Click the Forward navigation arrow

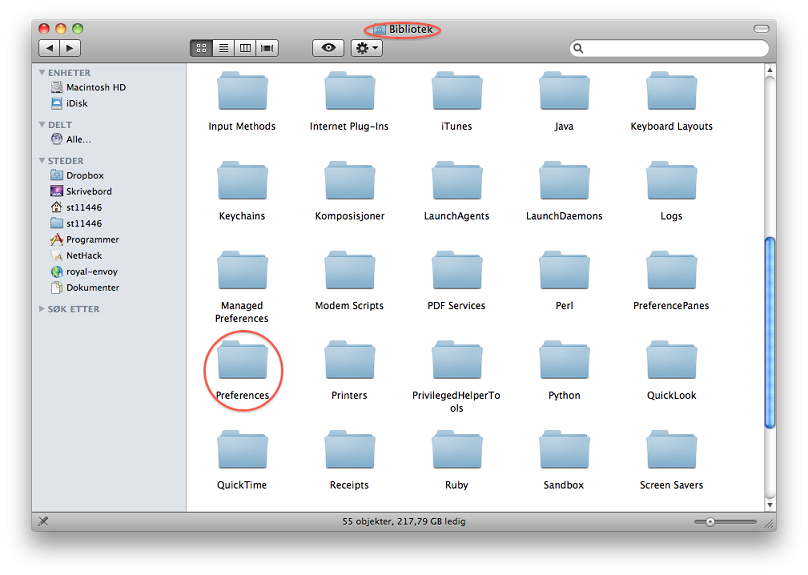pyautogui.click(x=70, y=48)
